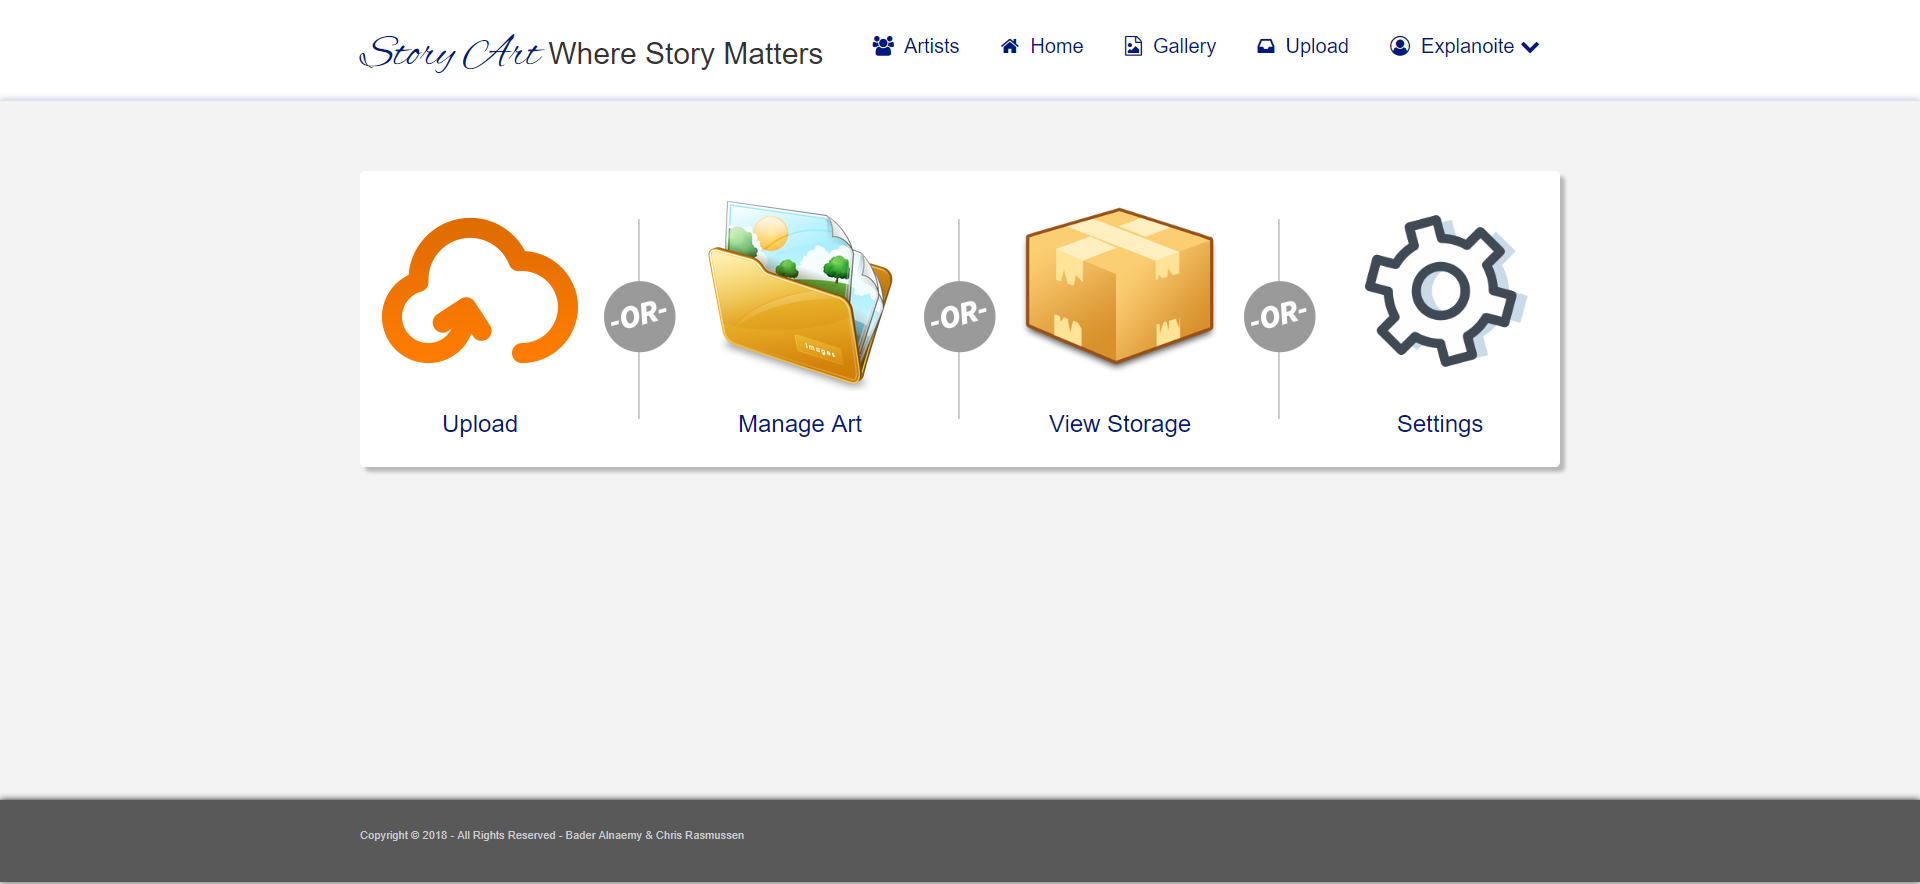Click the people icon beside Artists
1920x884 pixels.
point(883,46)
